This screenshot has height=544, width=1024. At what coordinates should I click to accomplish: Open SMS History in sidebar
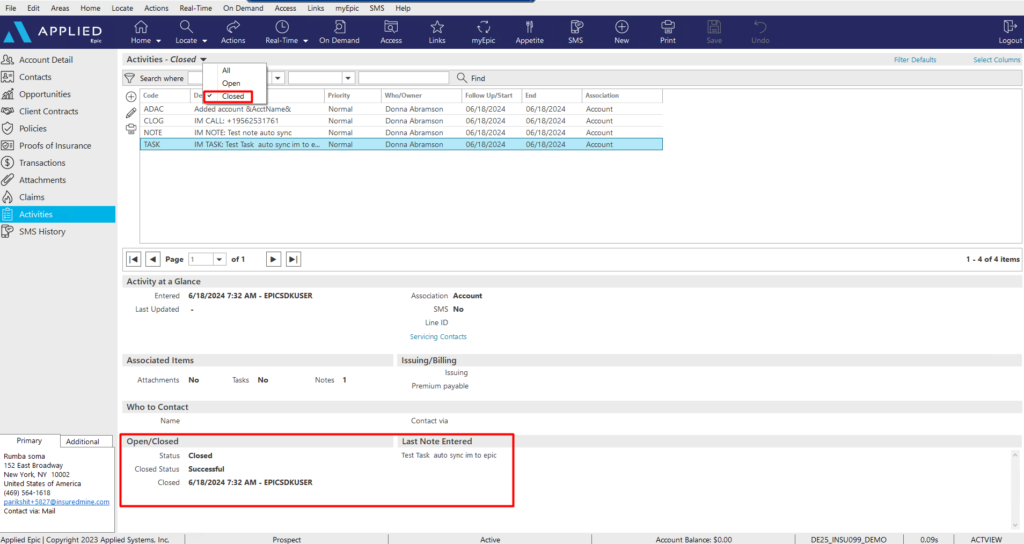click(42, 231)
